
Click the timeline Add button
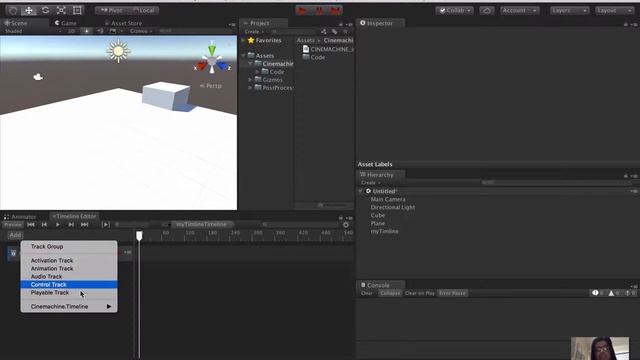[x=15, y=235]
